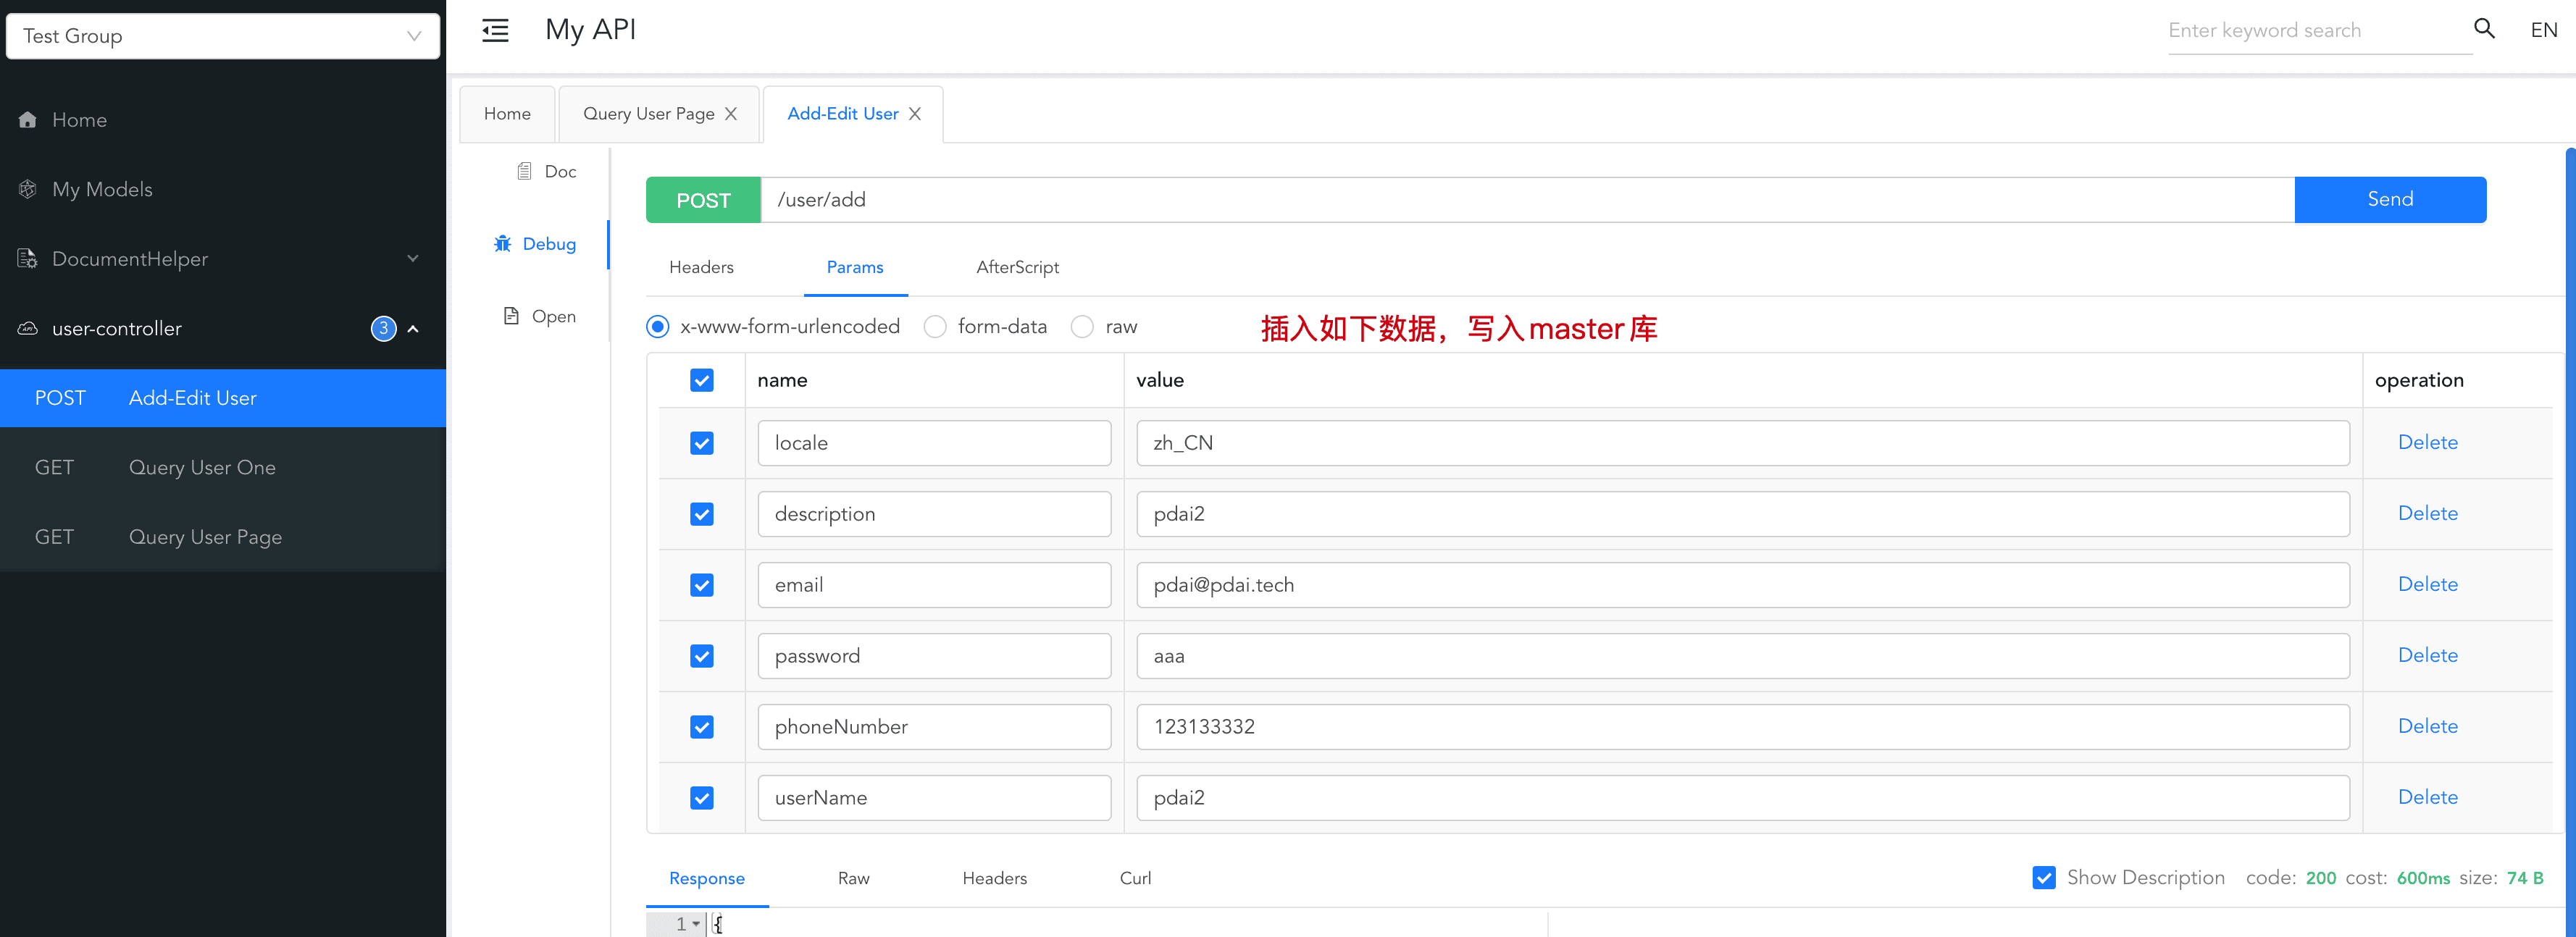Delete the password parameter row

coord(2427,655)
